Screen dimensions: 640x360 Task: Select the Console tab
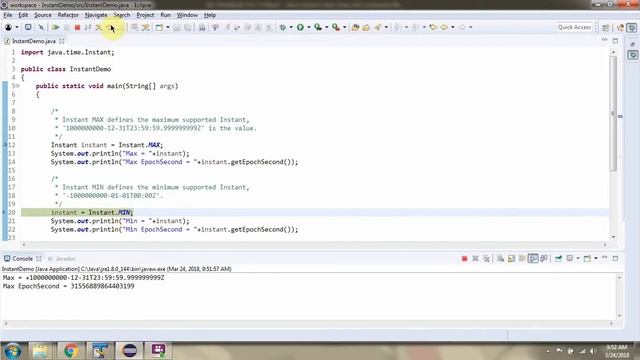22,259
